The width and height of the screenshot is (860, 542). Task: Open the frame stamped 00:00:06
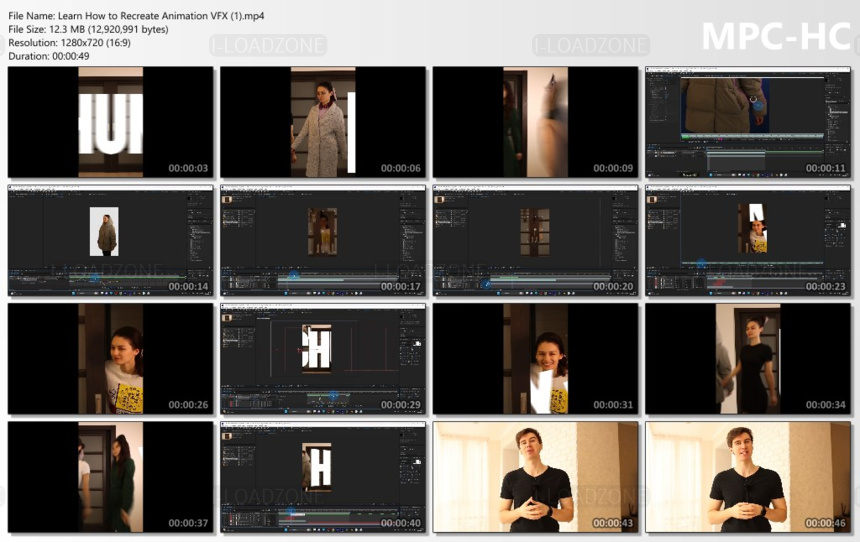click(323, 122)
